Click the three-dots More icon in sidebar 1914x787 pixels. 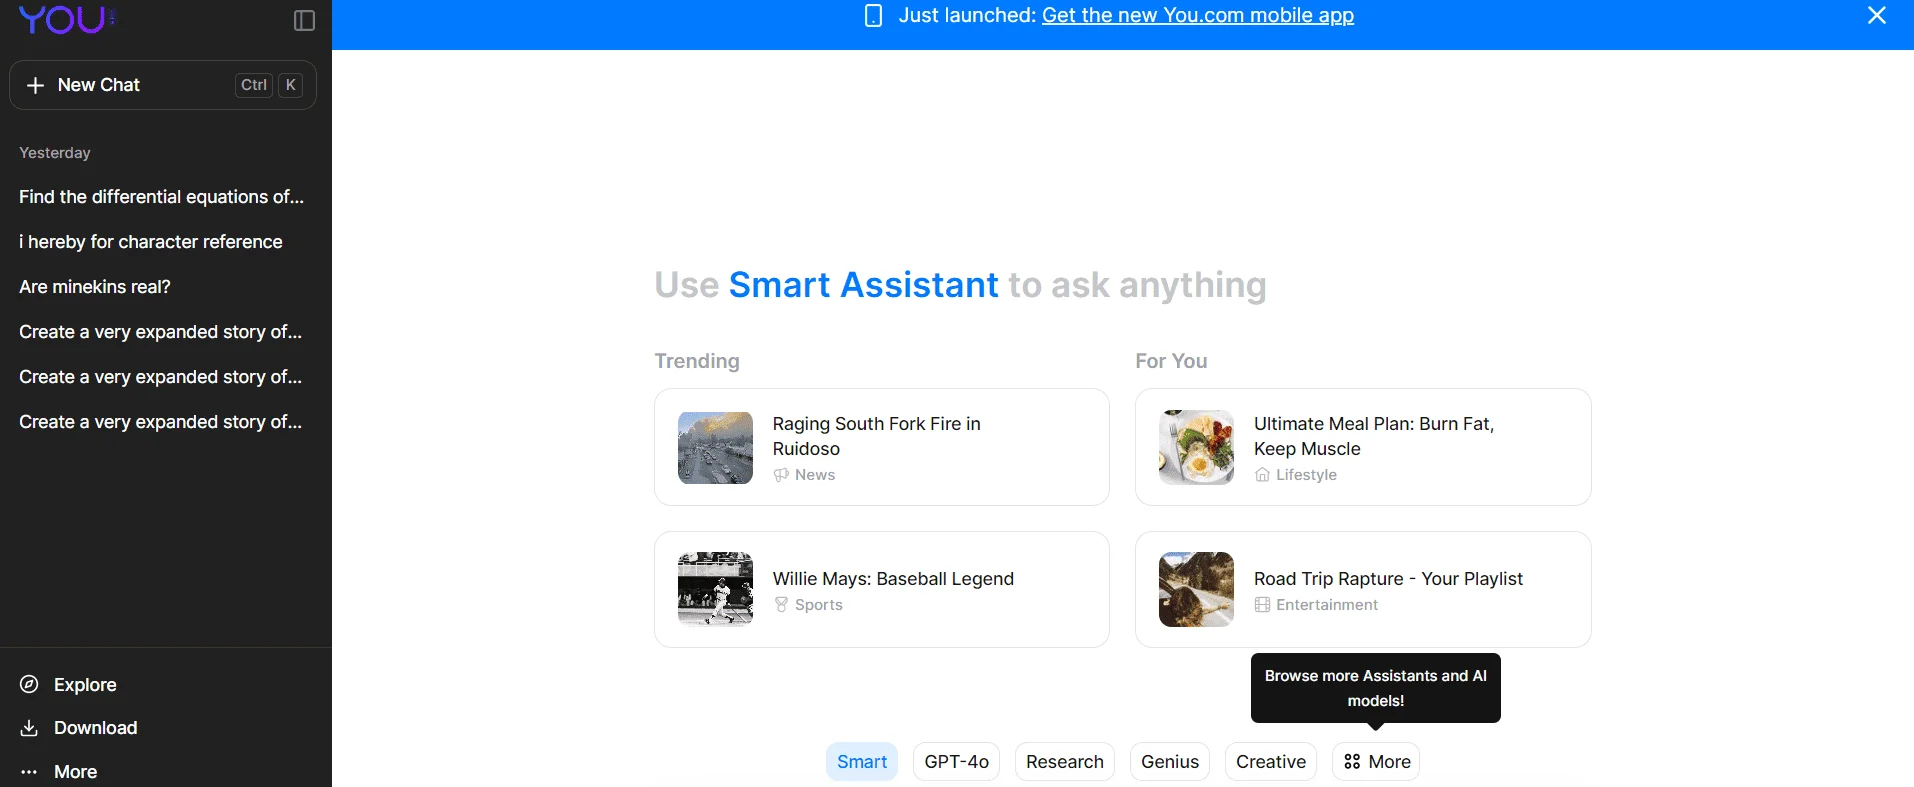pos(30,772)
